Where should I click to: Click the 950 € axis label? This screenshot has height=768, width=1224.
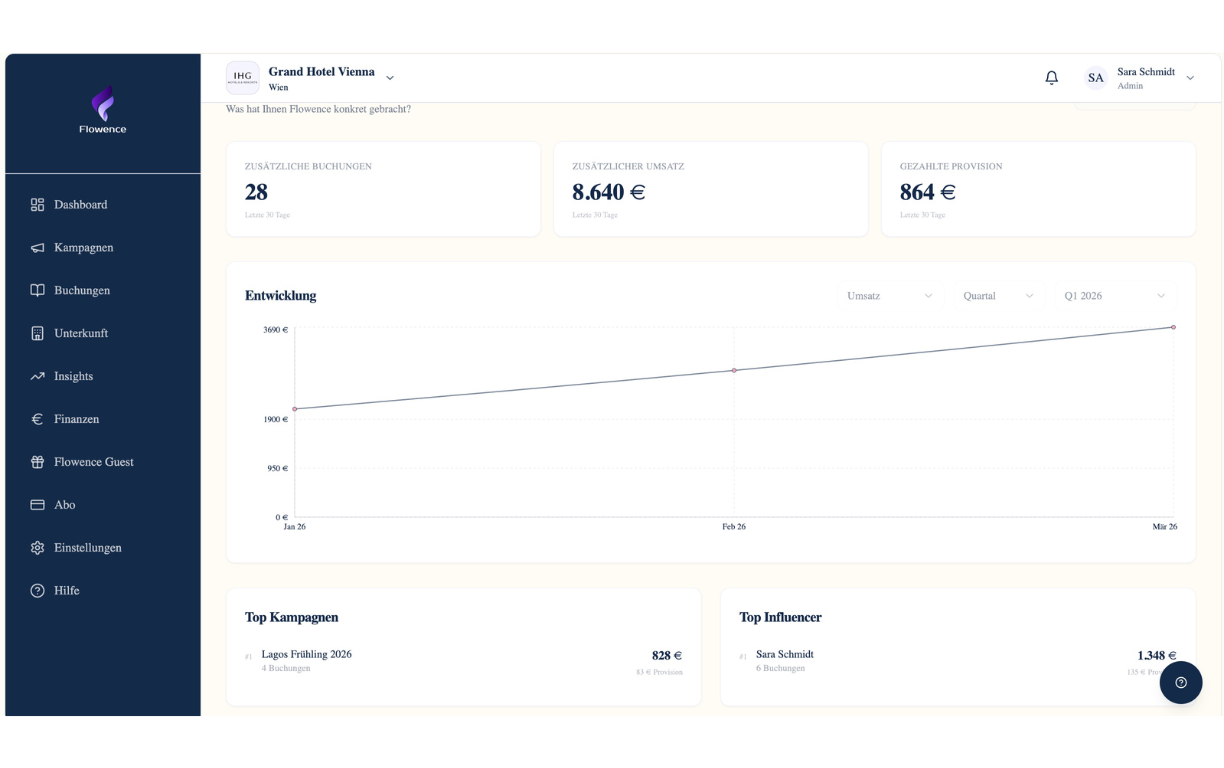(277, 468)
